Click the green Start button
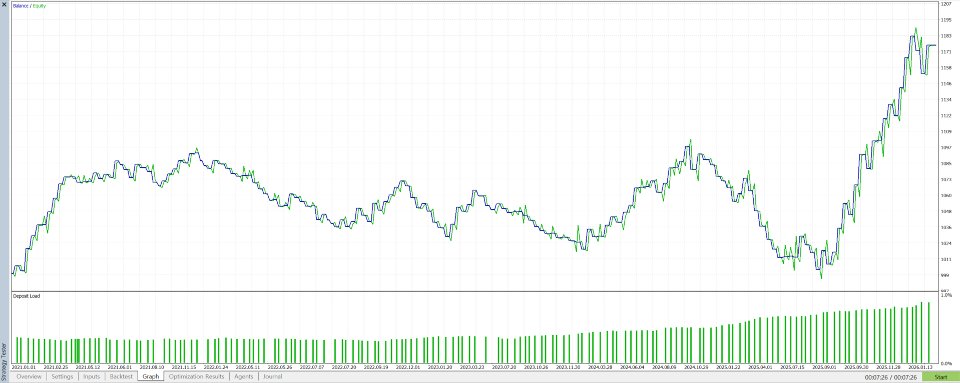960x383 pixels. (940, 377)
